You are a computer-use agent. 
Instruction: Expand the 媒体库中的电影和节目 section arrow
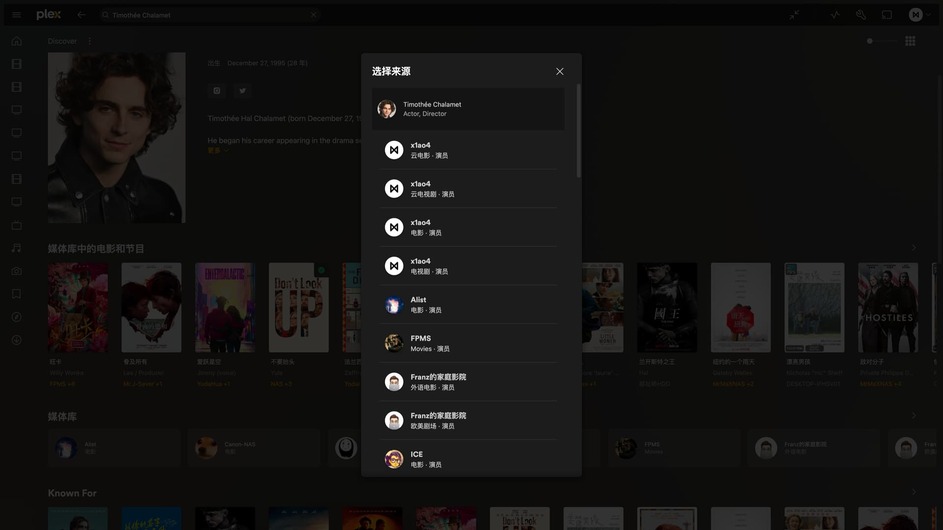[x=914, y=248]
